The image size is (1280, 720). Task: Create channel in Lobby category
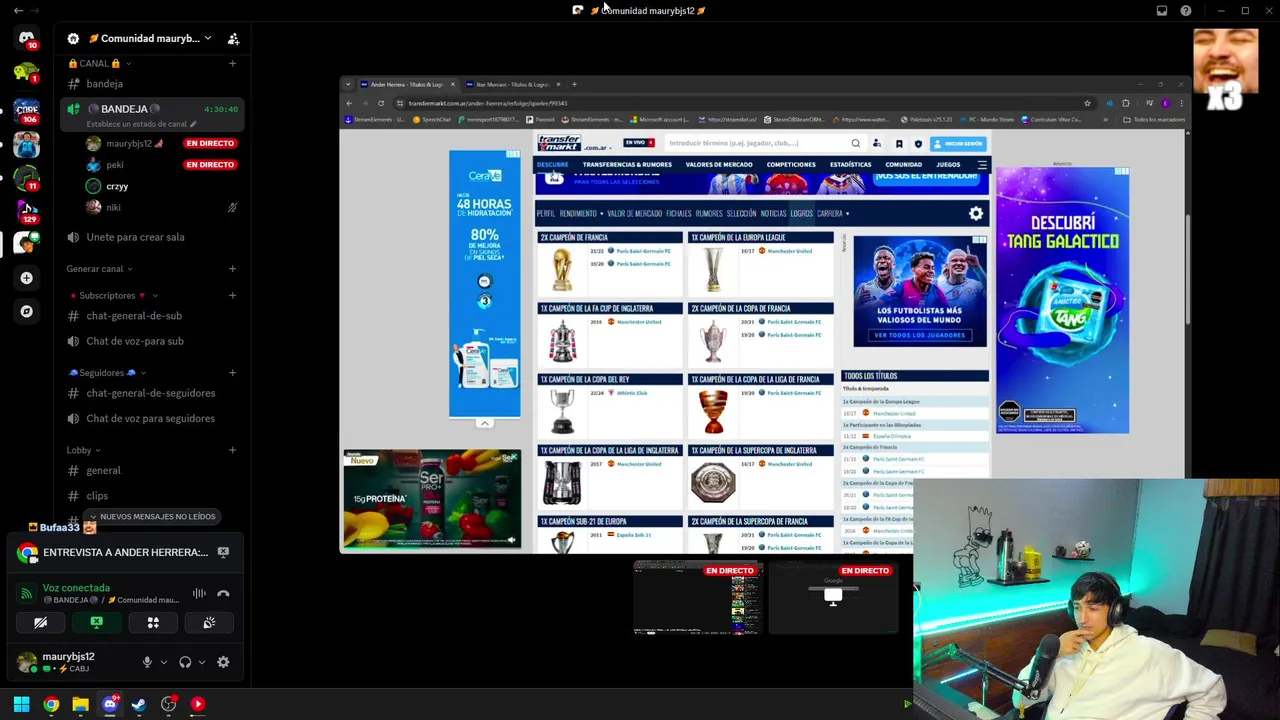(x=232, y=450)
